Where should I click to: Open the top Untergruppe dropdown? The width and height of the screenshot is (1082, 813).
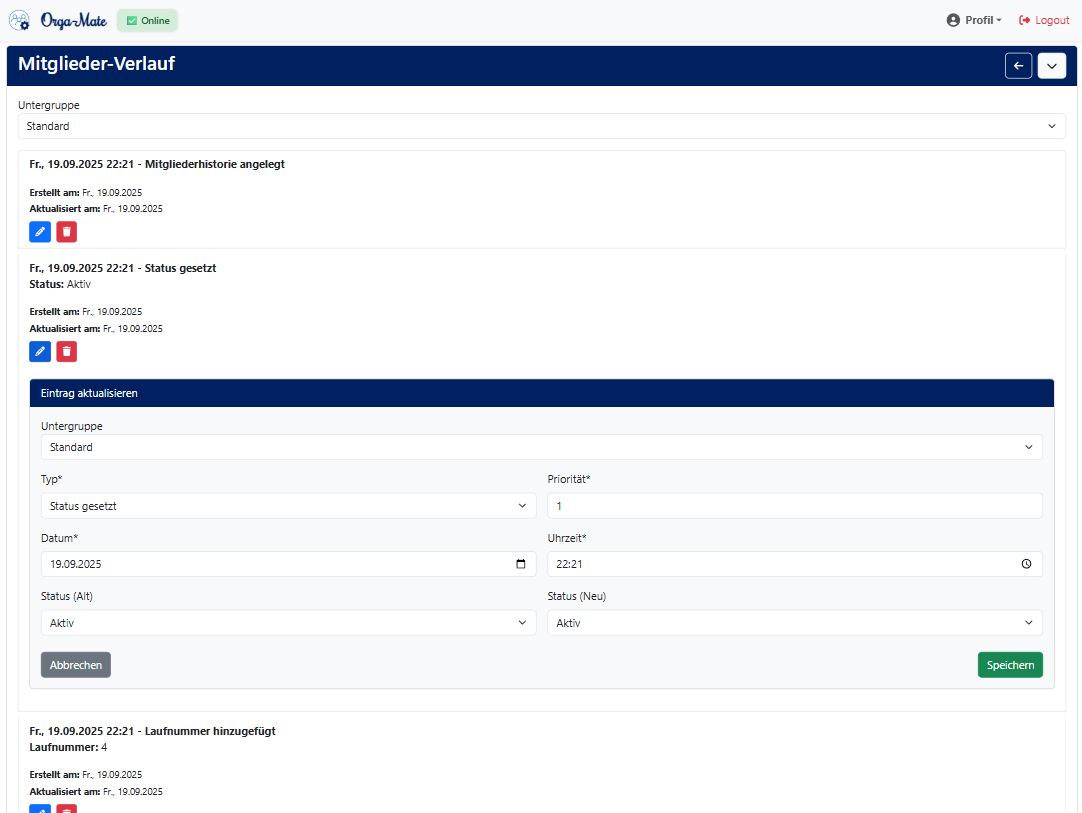point(540,126)
